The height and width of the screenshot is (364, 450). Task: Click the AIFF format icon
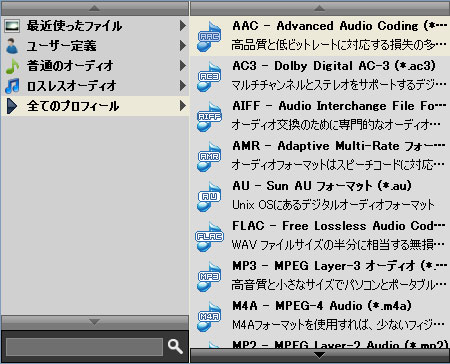pos(209,116)
